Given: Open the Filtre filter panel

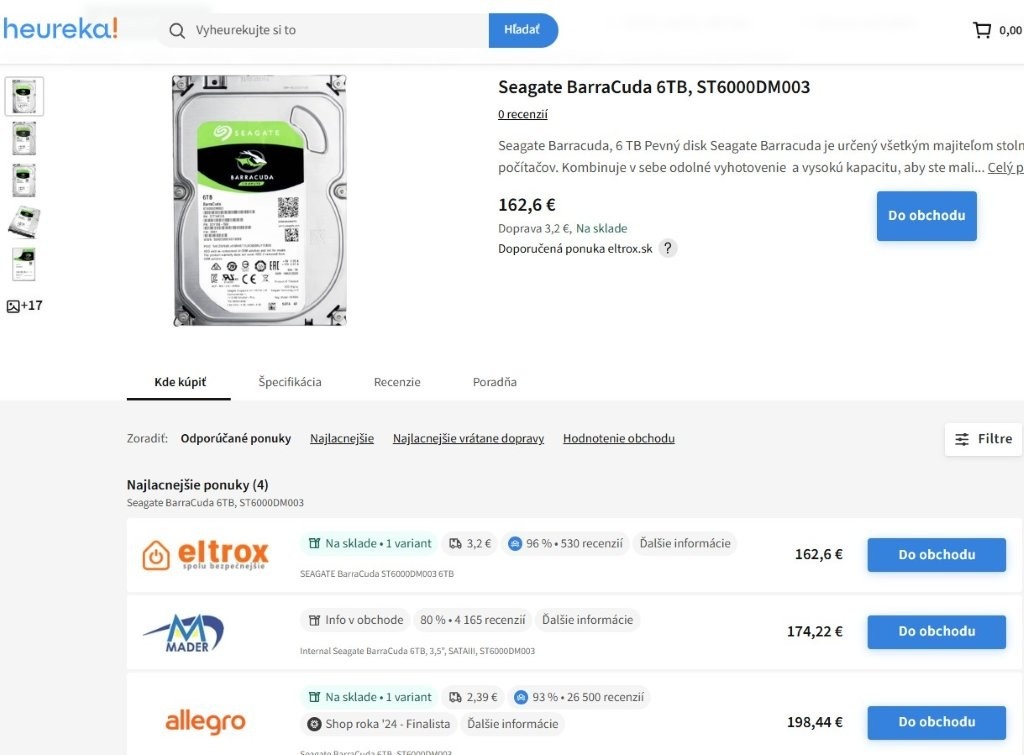Looking at the screenshot, I should (983, 439).
